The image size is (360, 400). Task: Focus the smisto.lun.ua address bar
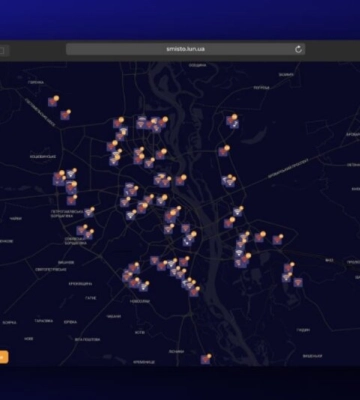[185, 49]
